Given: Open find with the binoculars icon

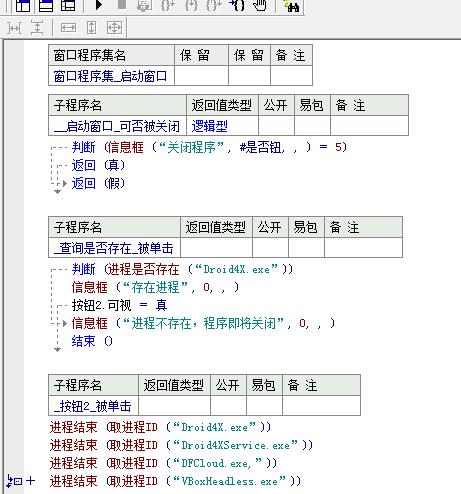Looking at the screenshot, I should click(x=291, y=6).
